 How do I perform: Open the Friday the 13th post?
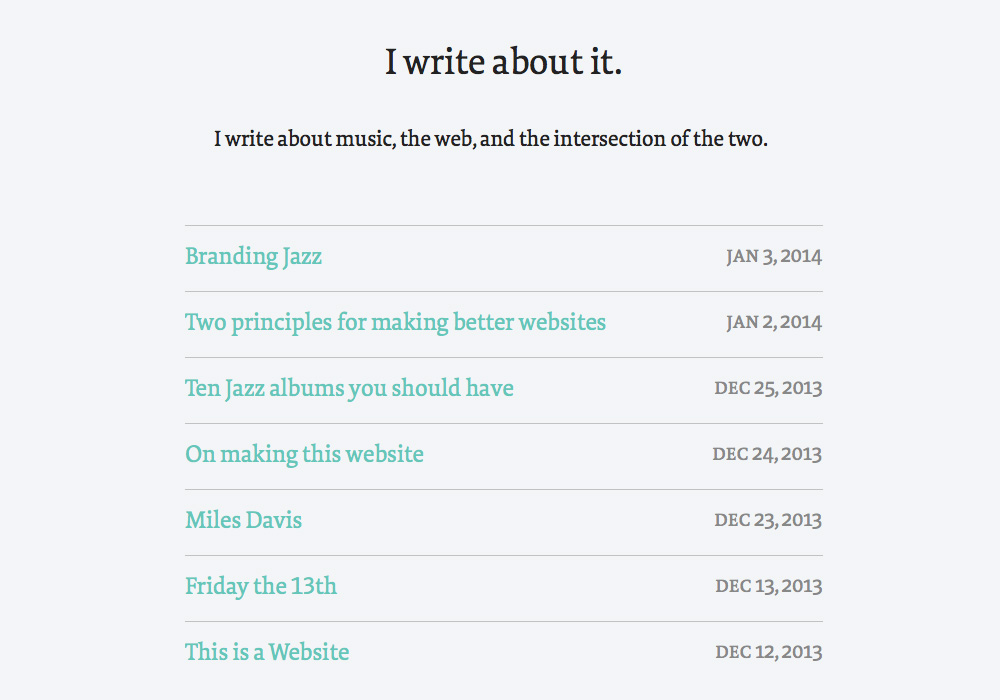point(260,587)
